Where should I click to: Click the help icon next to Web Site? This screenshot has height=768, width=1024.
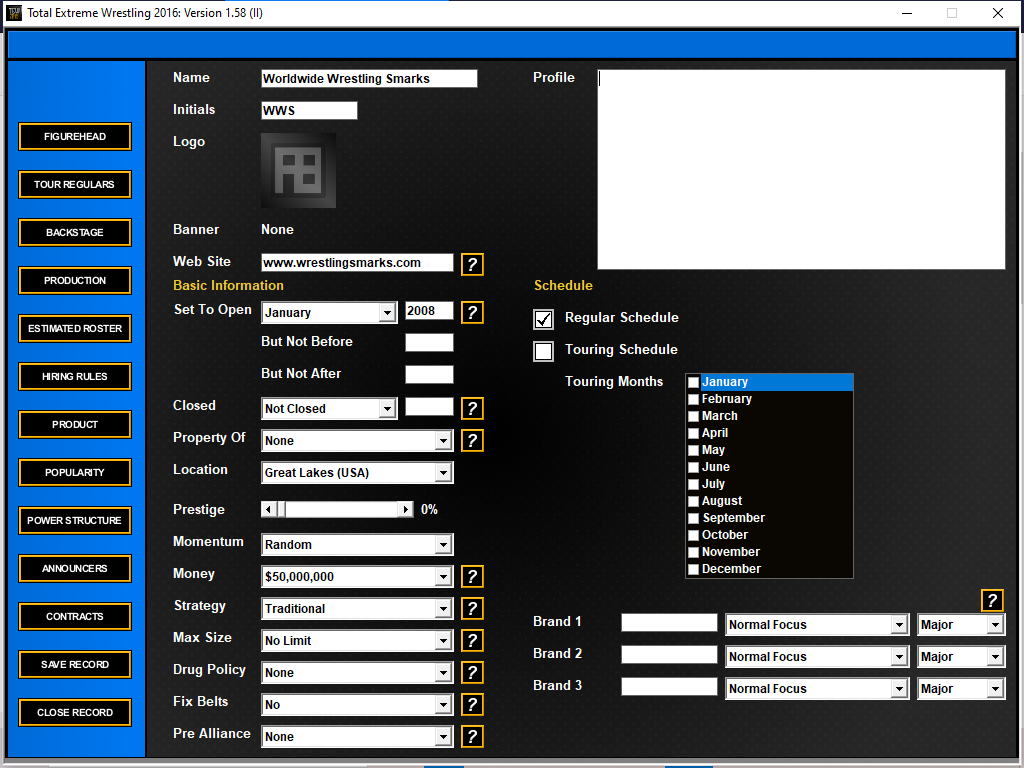pyautogui.click(x=472, y=265)
